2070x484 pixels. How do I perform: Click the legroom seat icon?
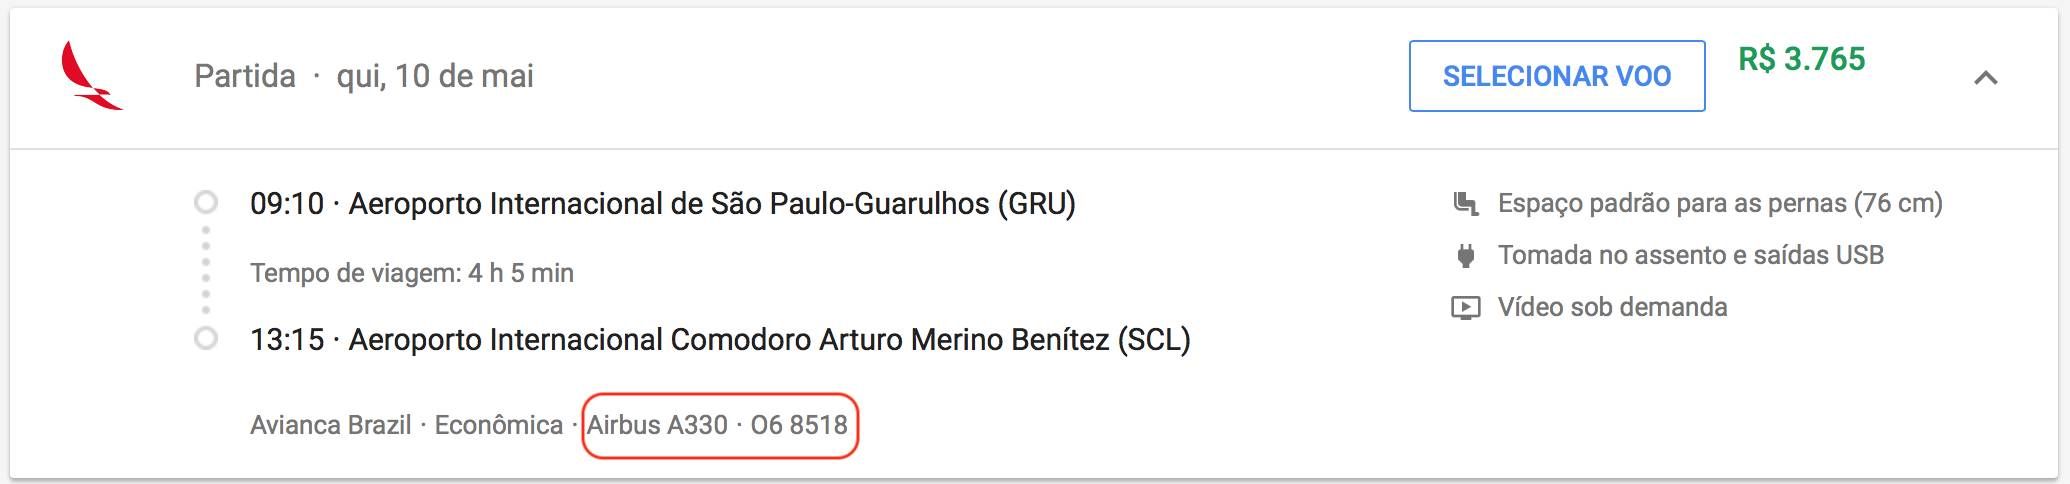pyautogui.click(x=1465, y=204)
